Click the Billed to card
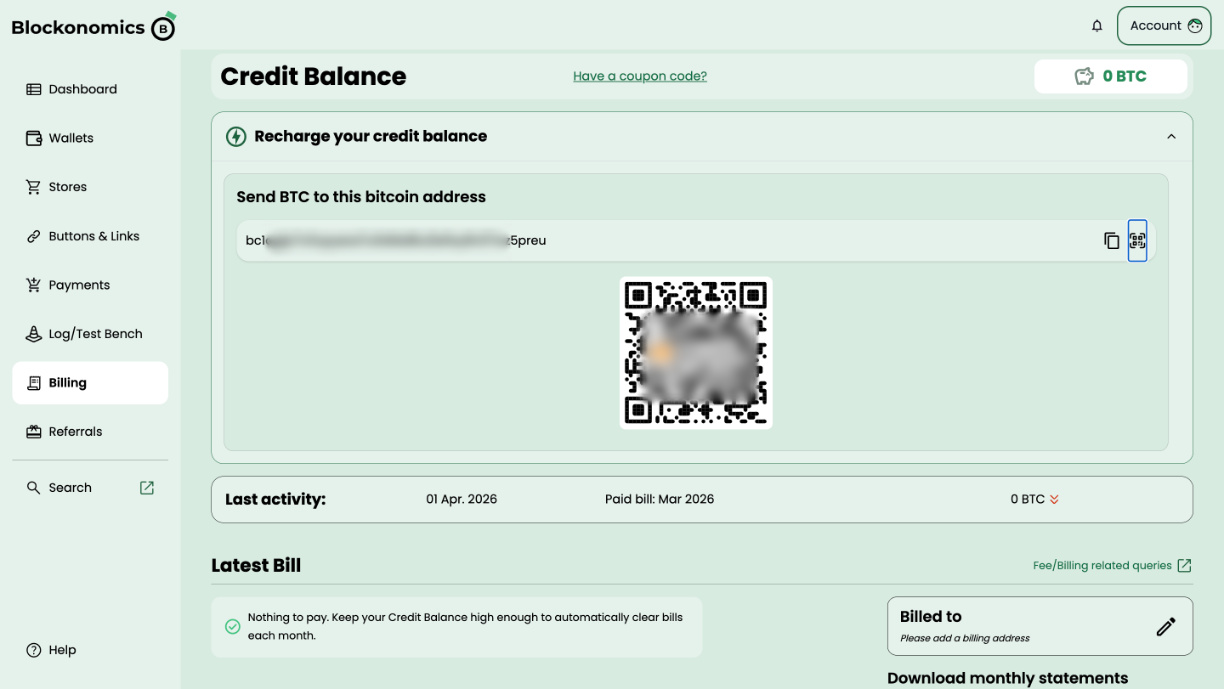Screen dimensions: 1224x689 (x=1040, y=626)
